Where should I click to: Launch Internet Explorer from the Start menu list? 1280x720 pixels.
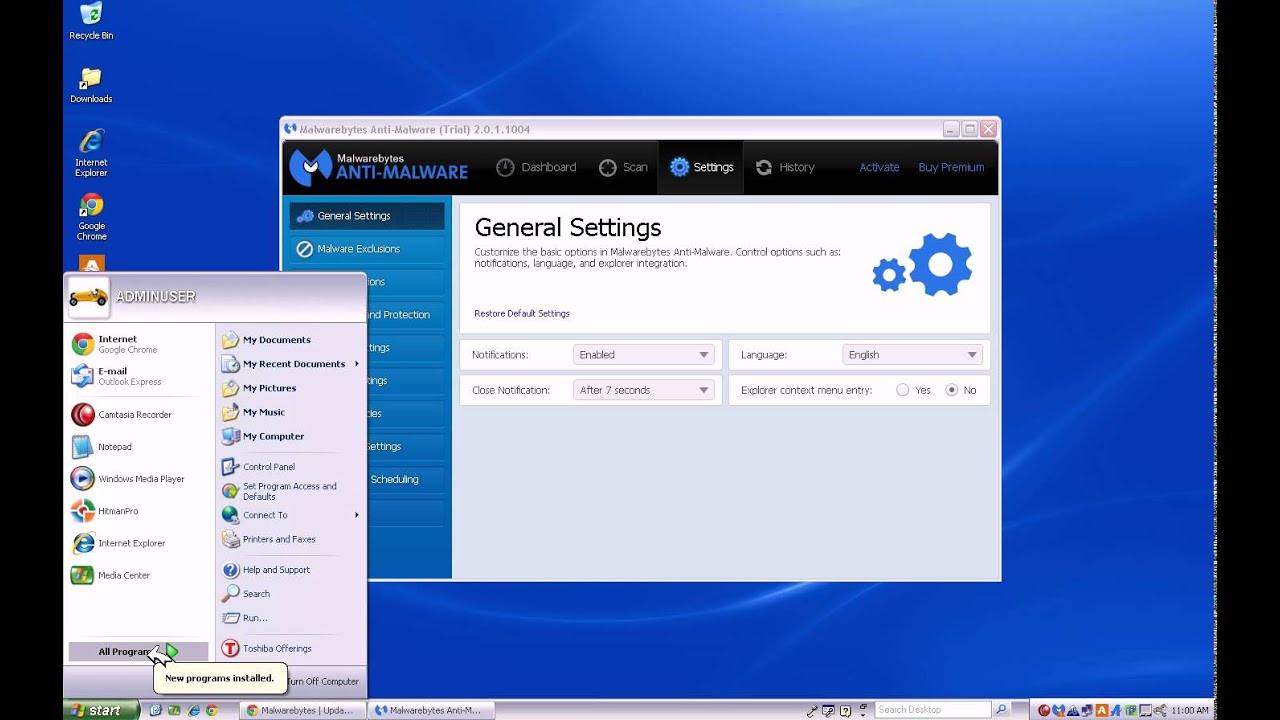point(140,543)
